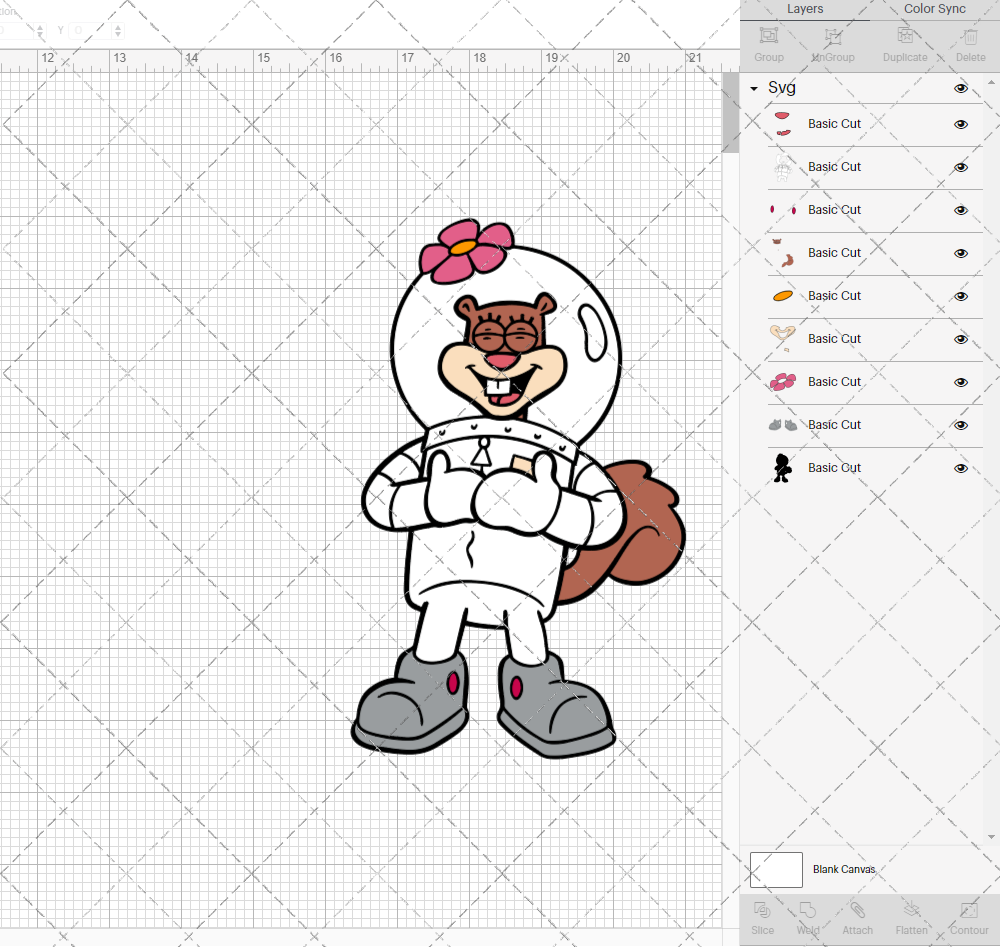
Task: Click the pink flower on the canvas
Action: 466,251
